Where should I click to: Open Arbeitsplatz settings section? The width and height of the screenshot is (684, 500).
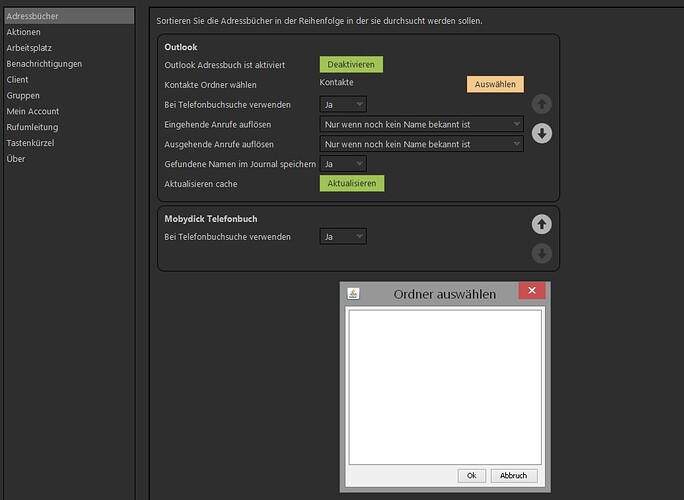(x=29, y=48)
